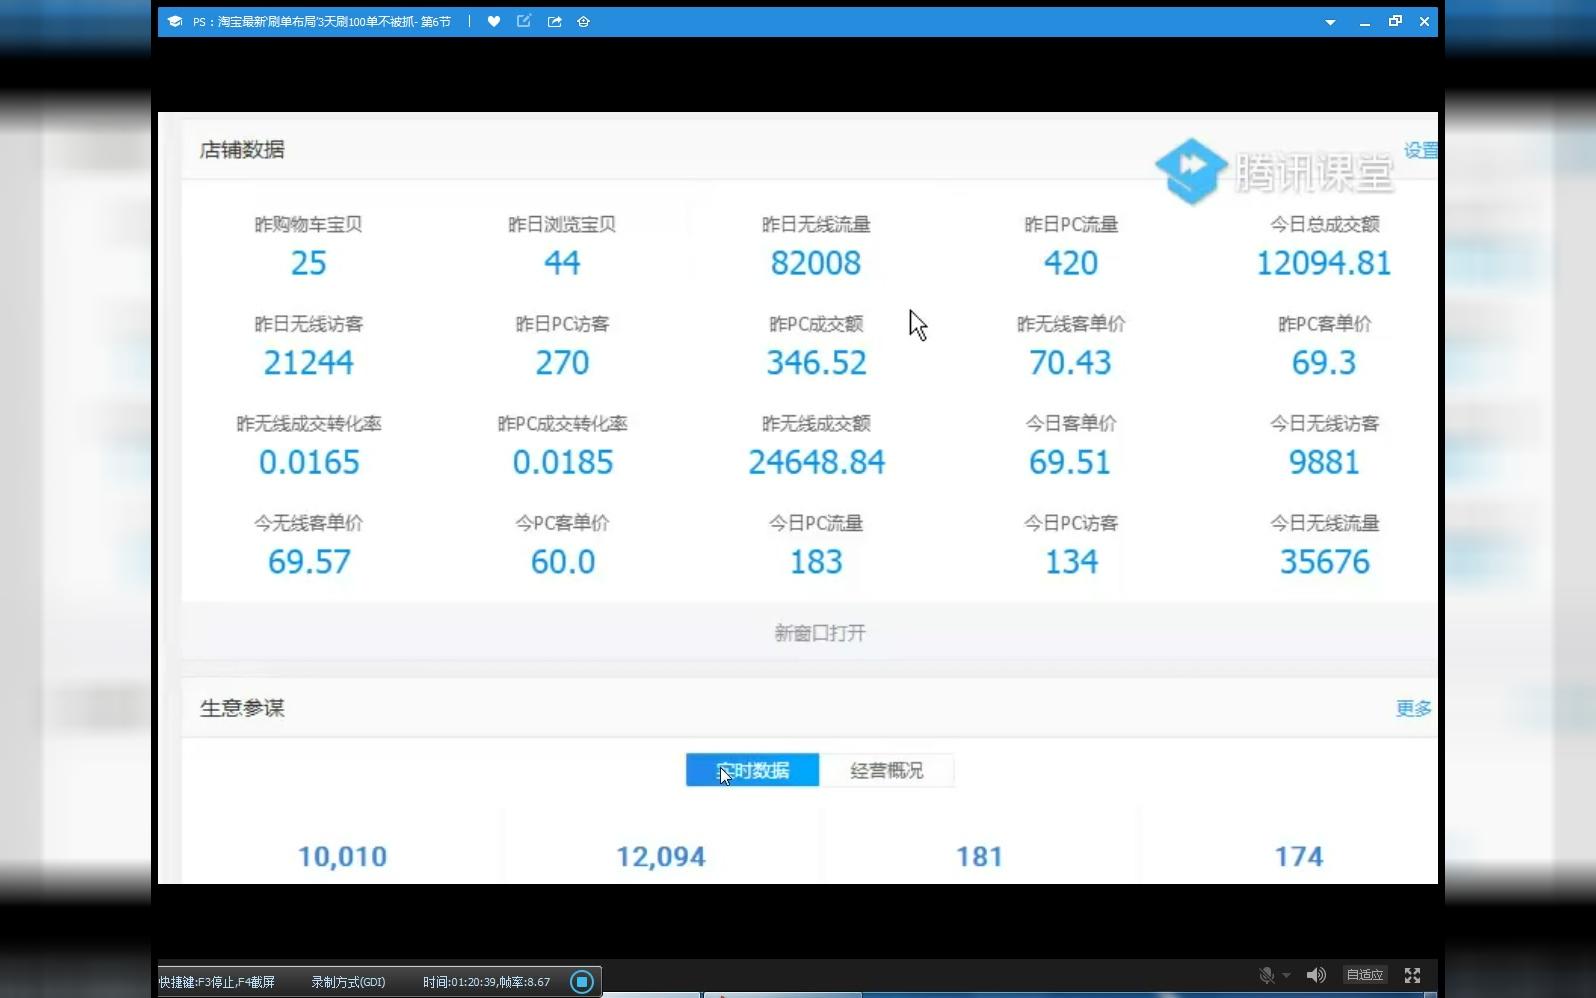Click the upload-arrow icon after share icon

(x=583, y=21)
